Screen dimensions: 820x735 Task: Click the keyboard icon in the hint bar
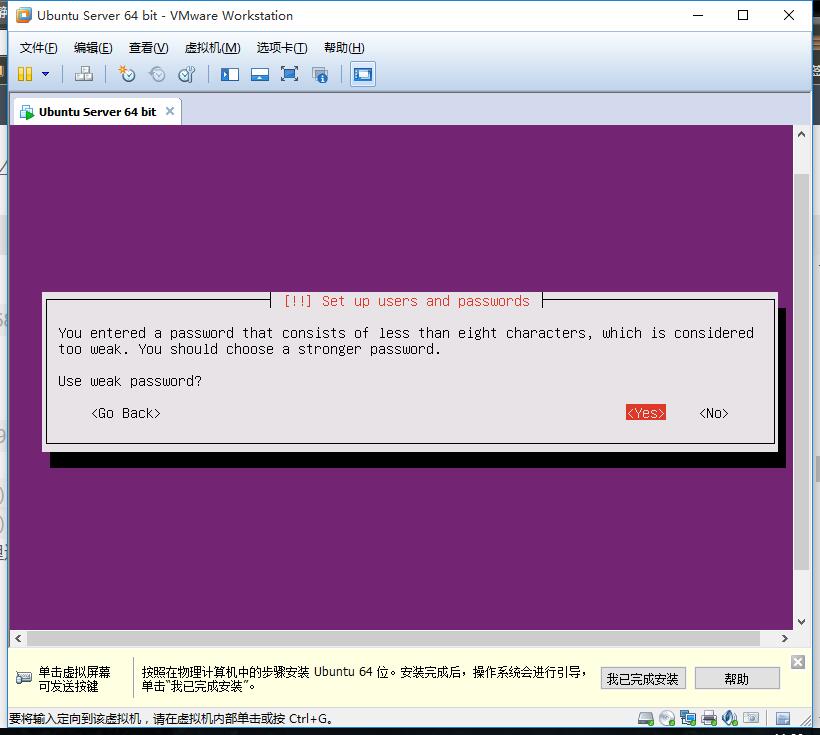point(24,678)
